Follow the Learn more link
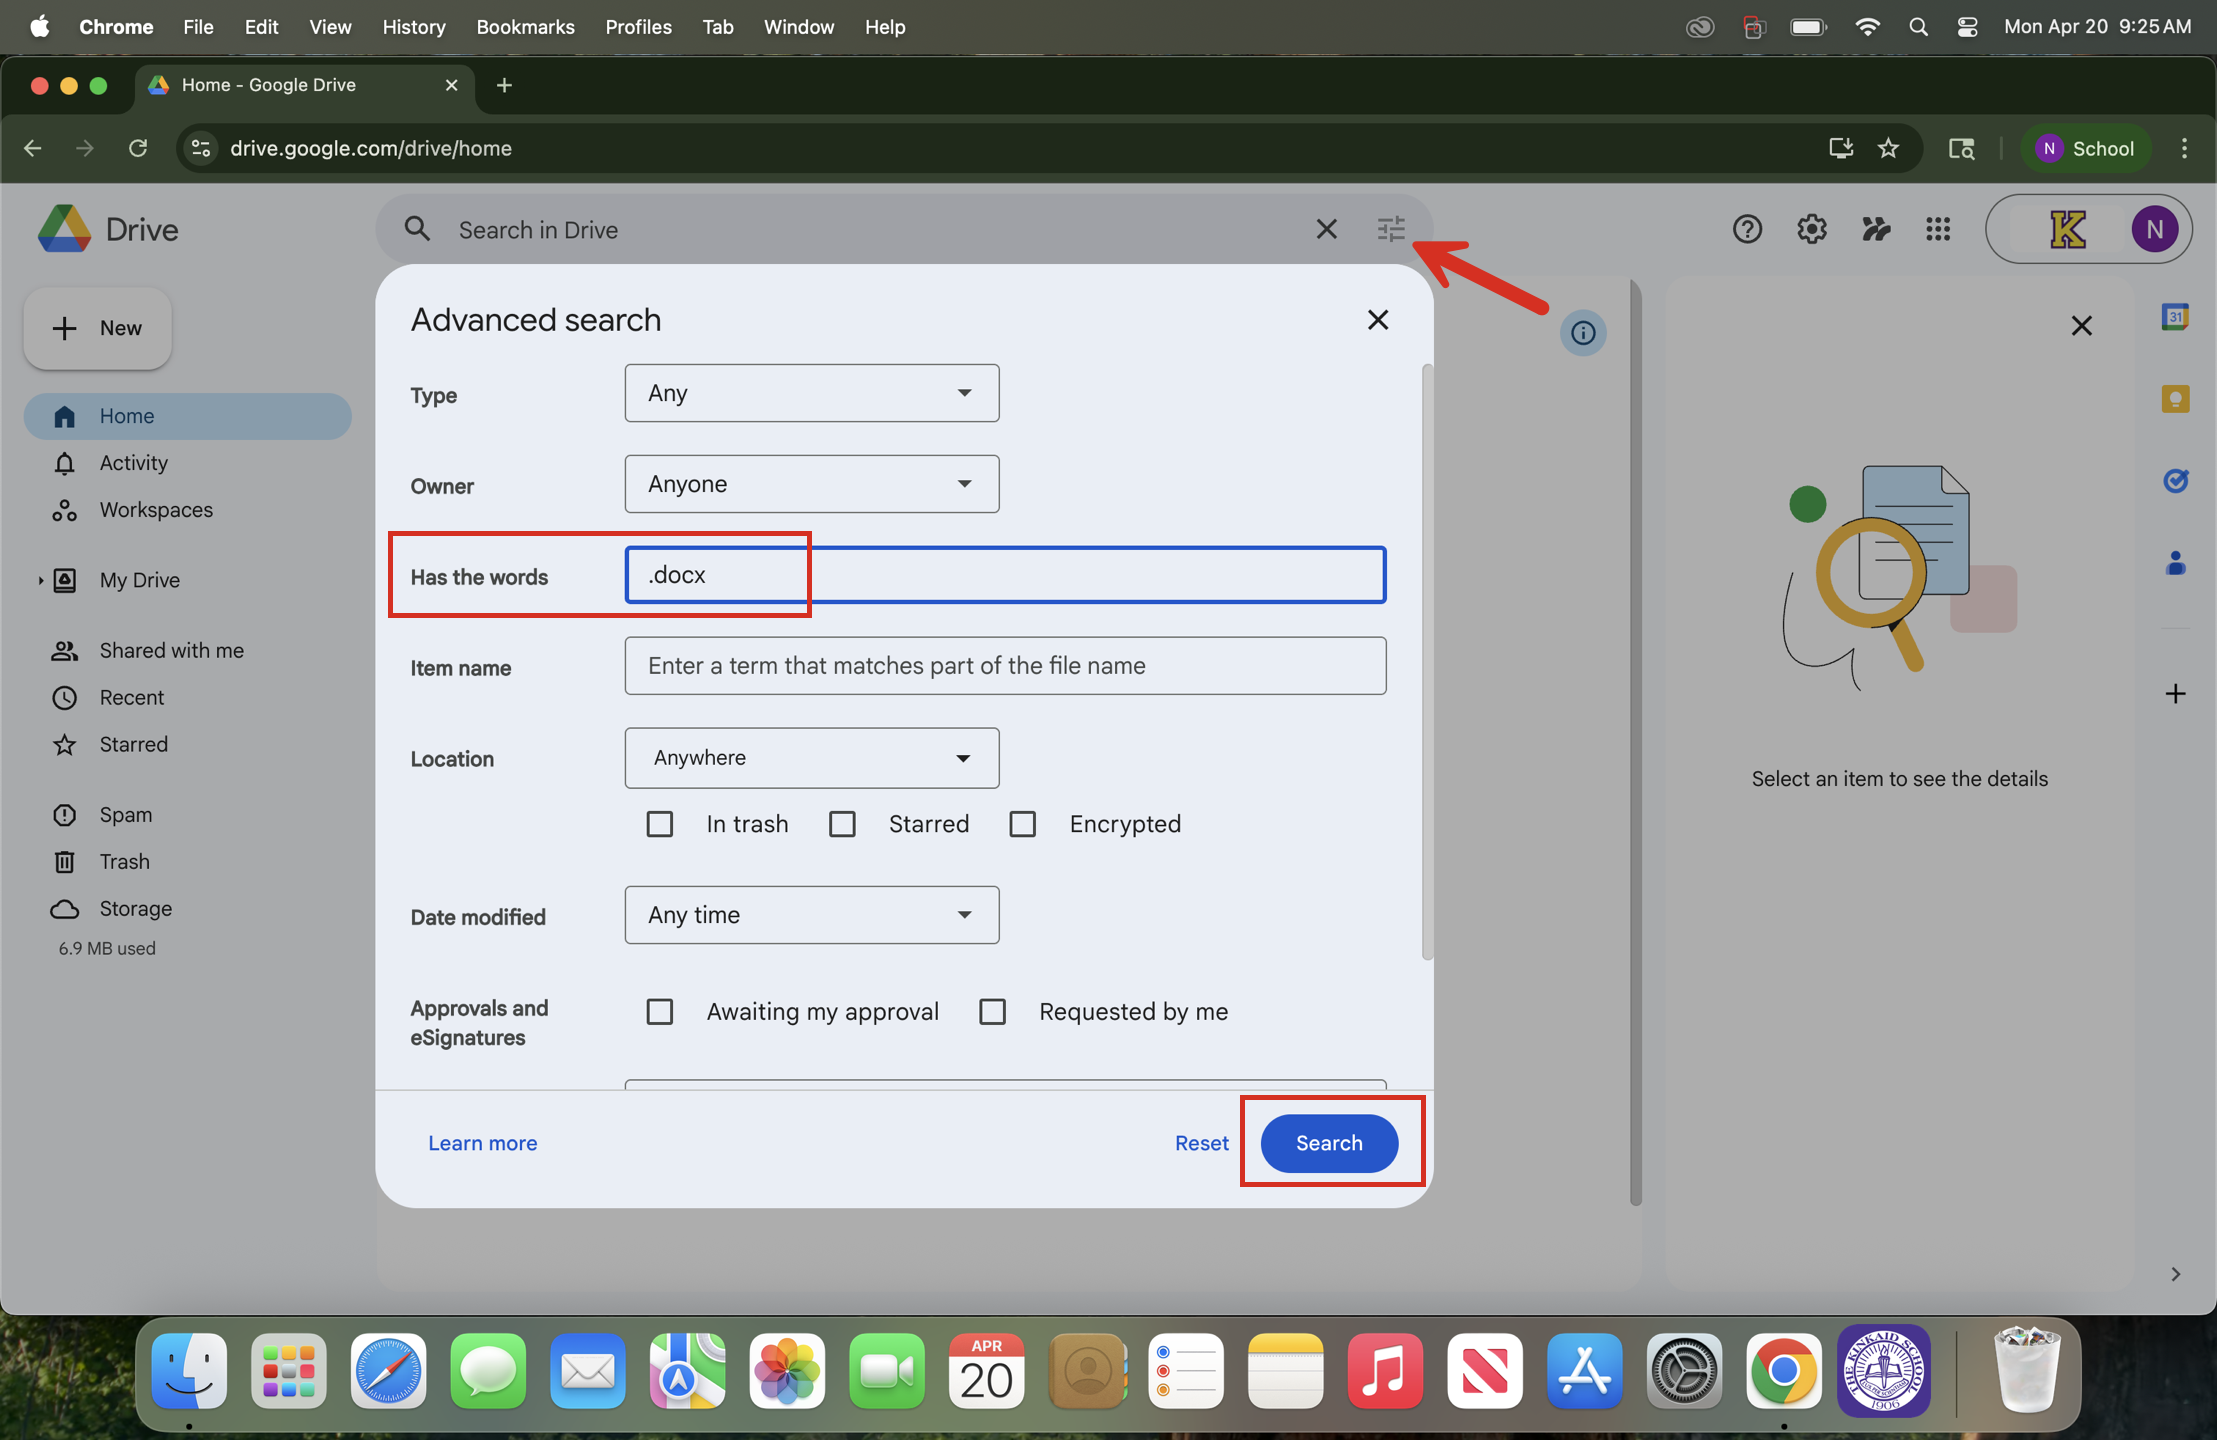Image resolution: width=2217 pixels, height=1440 pixels. (x=482, y=1143)
